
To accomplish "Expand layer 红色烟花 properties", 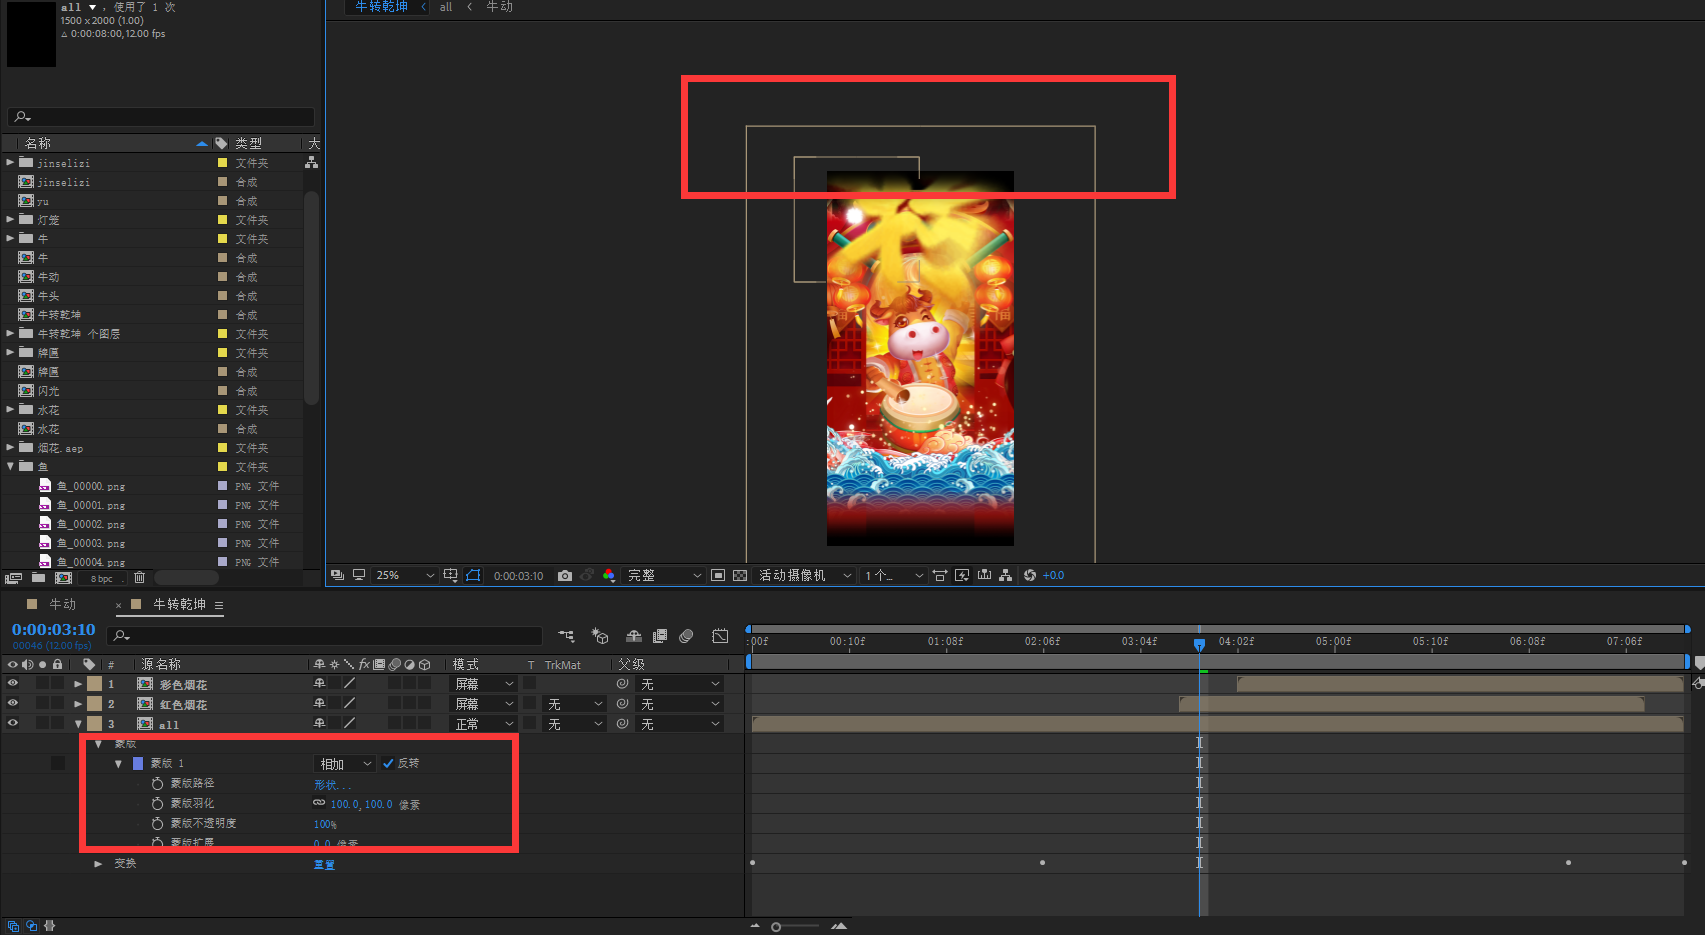I will point(78,704).
